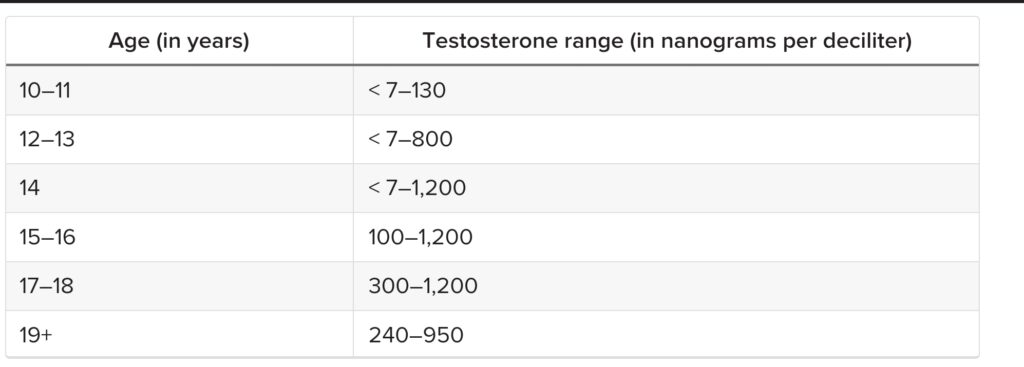Select the age 14 cell
Screen dimensions: 1024x367
coord(179,188)
